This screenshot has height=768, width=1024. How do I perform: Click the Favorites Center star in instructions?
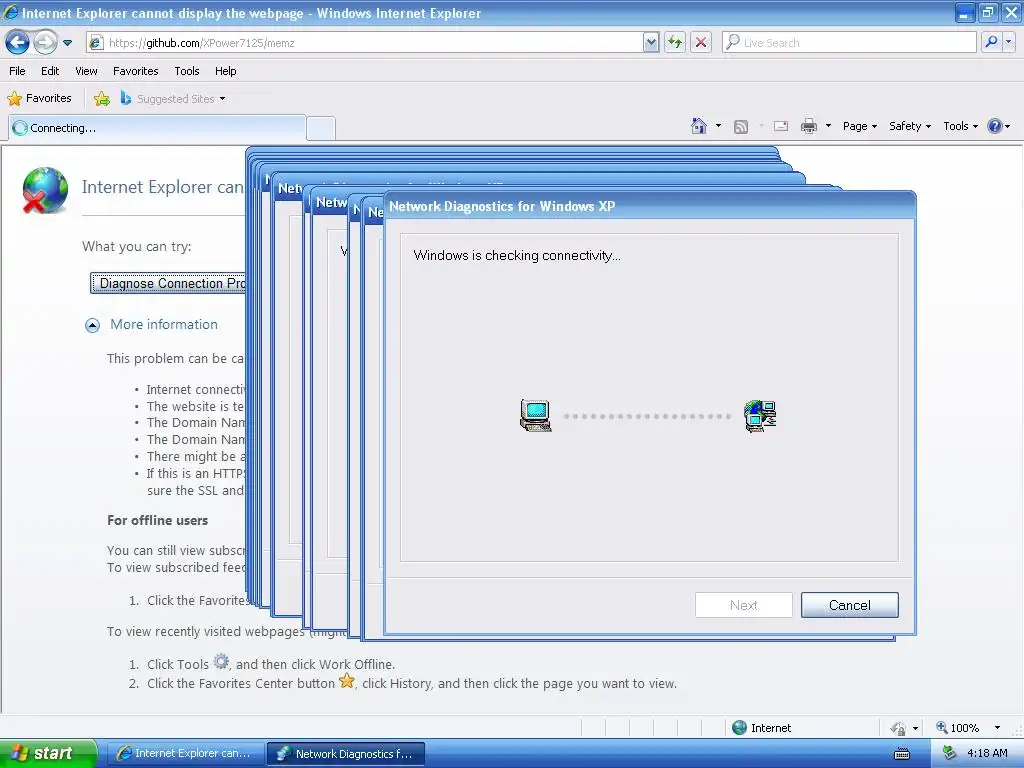347,681
